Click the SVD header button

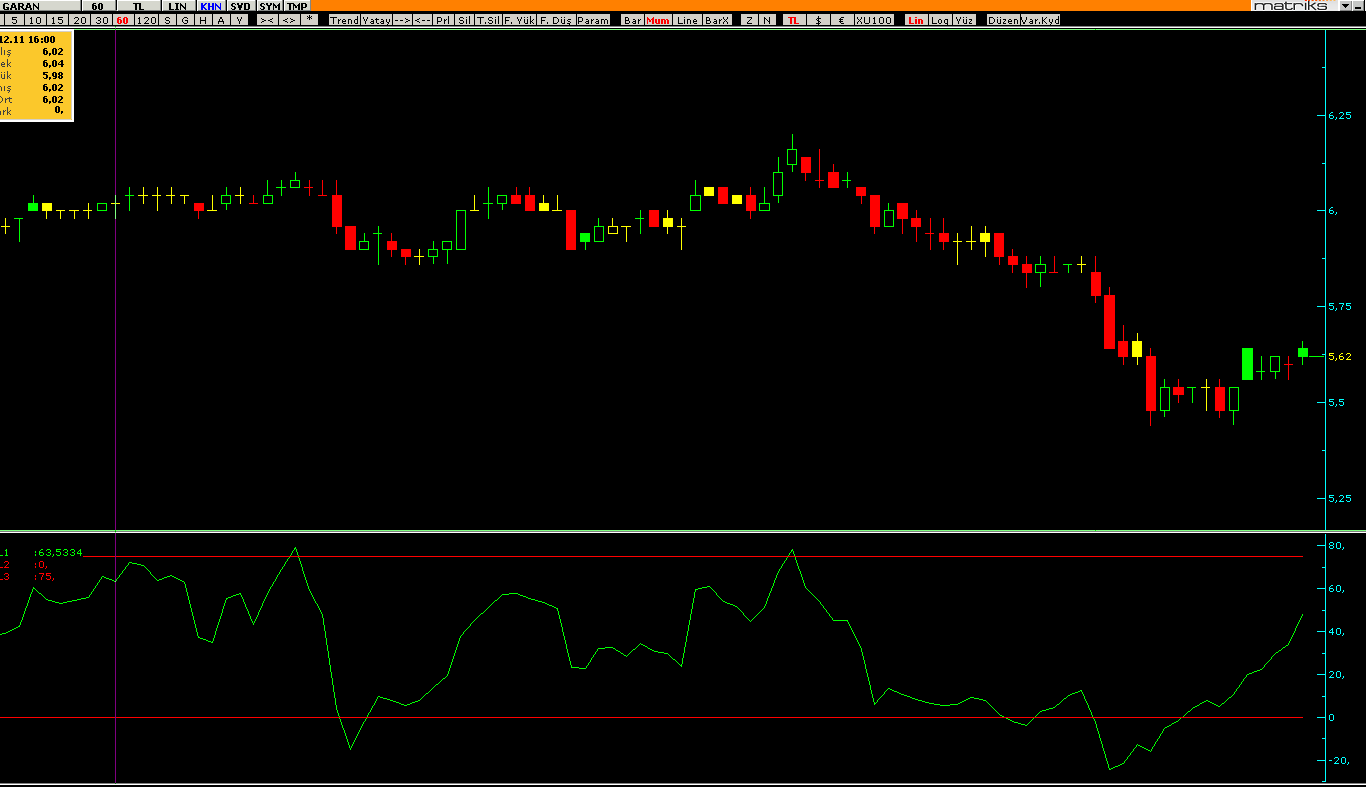(240, 6)
